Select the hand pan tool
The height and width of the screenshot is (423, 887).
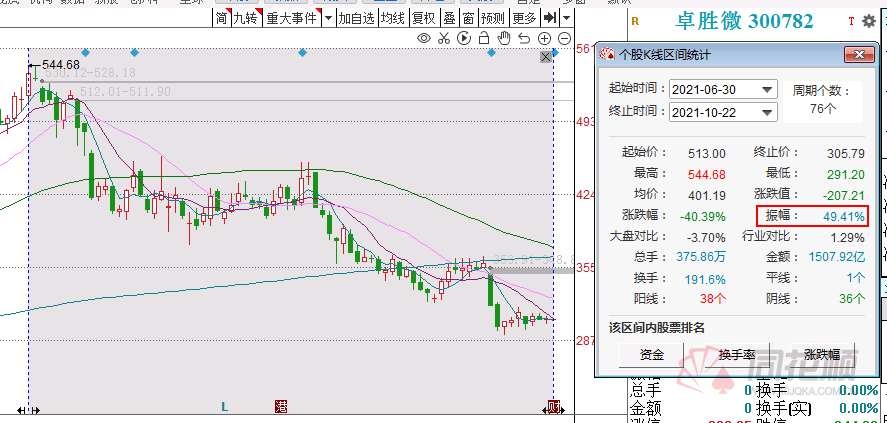click(x=504, y=38)
